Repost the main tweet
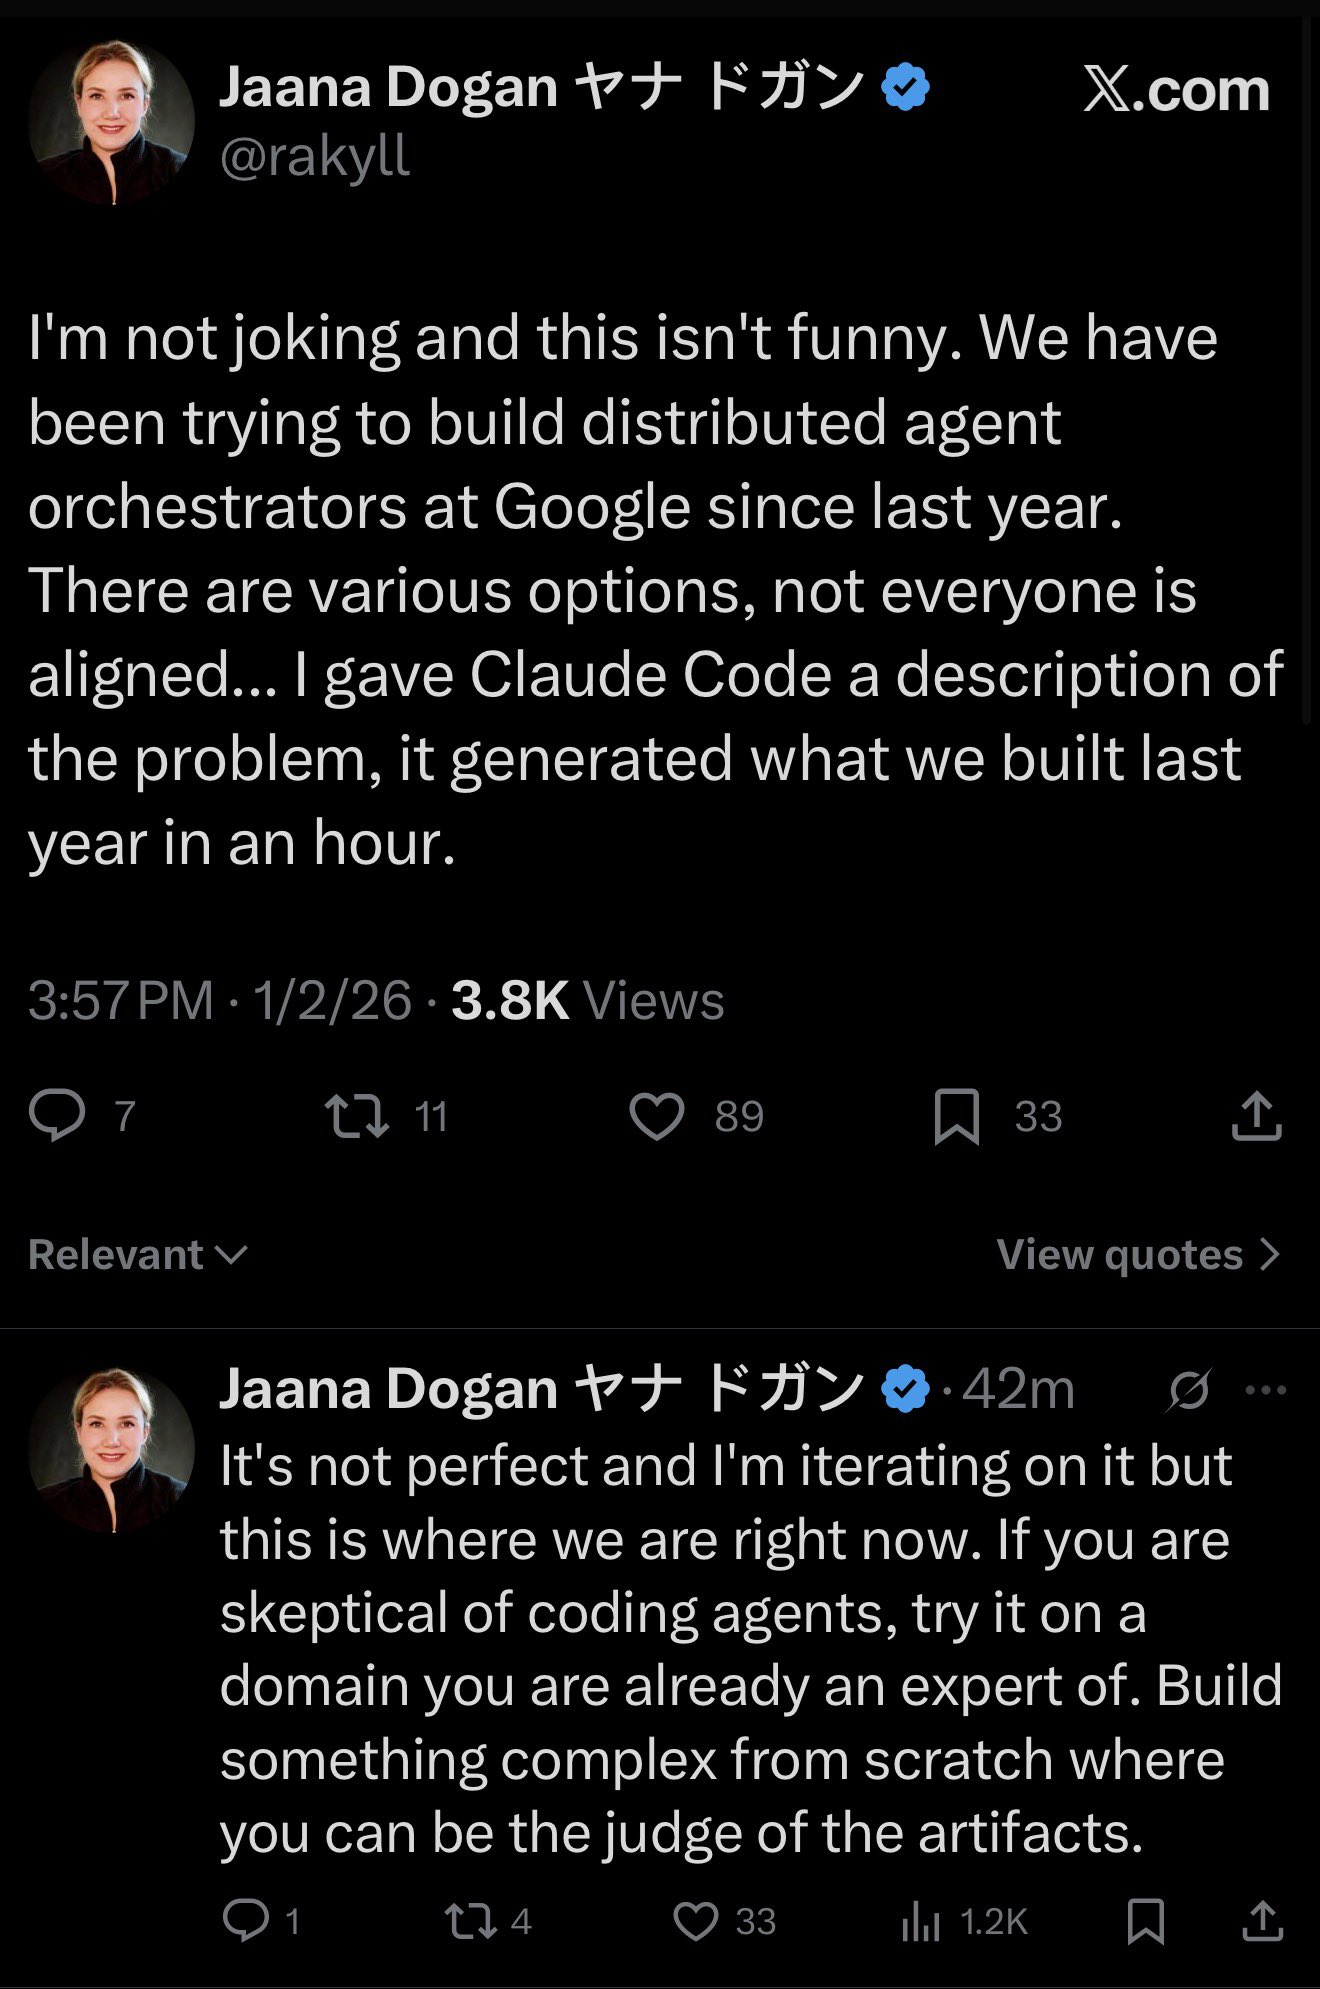 (x=358, y=1116)
